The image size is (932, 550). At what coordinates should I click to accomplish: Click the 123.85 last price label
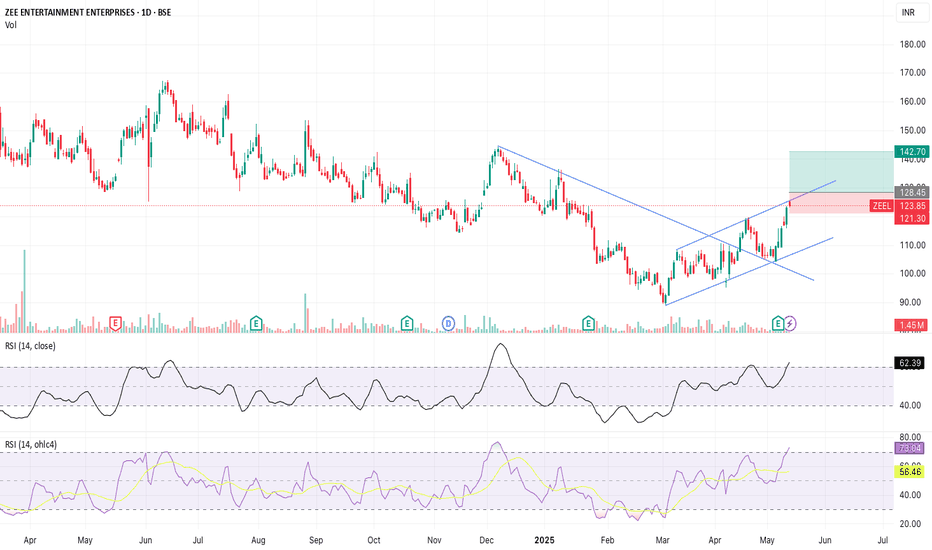911,206
